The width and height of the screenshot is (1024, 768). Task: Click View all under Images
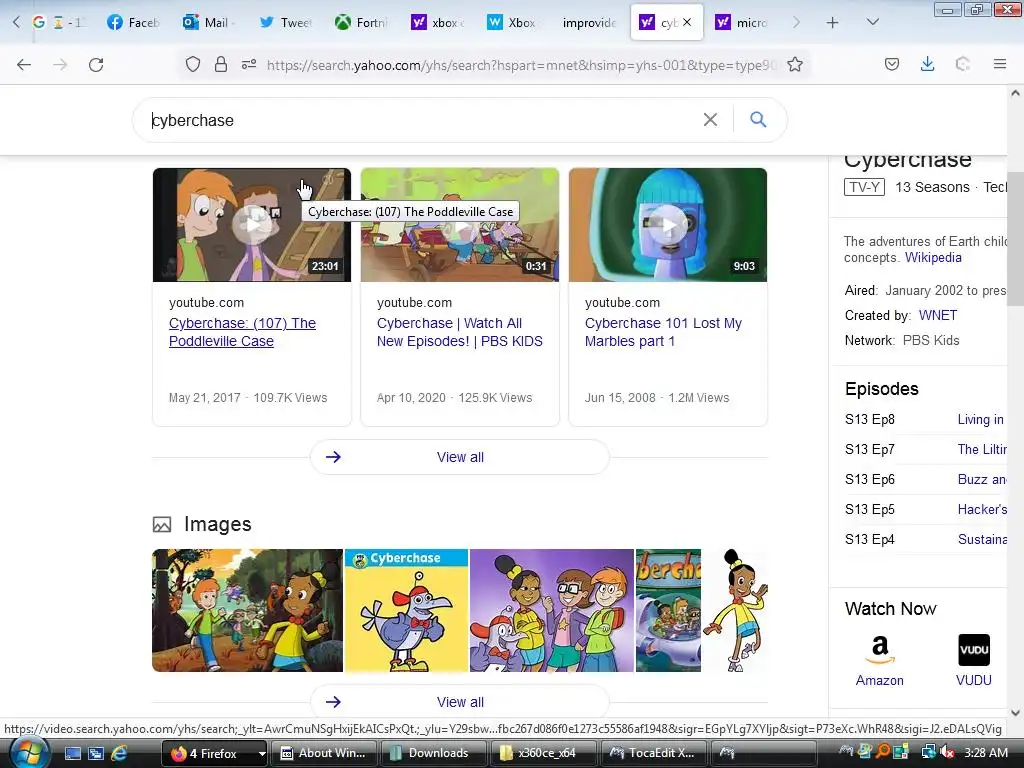(x=460, y=702)
